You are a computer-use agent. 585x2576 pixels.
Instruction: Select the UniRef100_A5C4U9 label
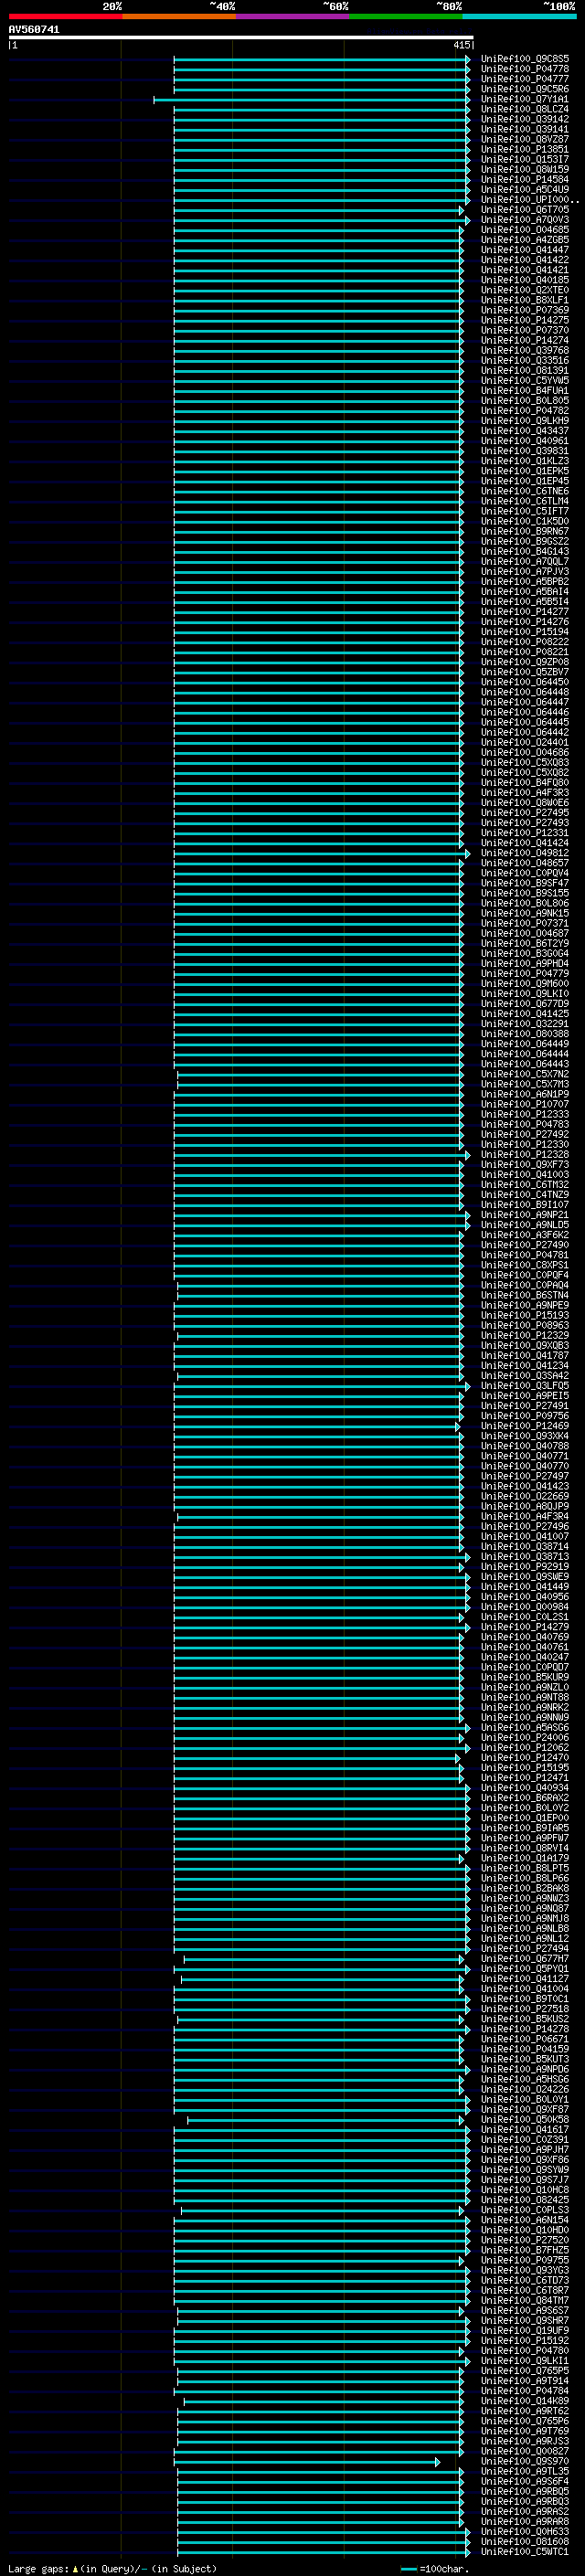click(x=524, y=189)
